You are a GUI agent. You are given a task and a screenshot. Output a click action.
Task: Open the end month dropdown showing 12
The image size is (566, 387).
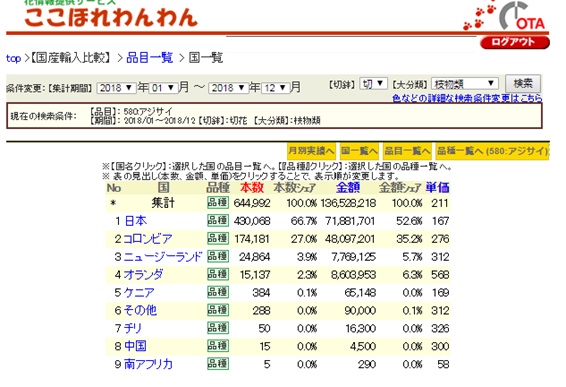coord(275,88)
